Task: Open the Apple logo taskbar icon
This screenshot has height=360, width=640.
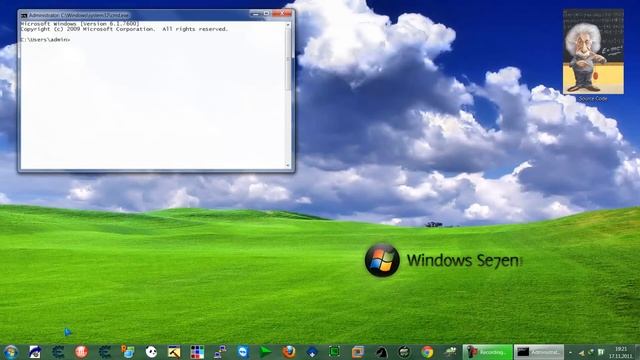Action: 404,352
